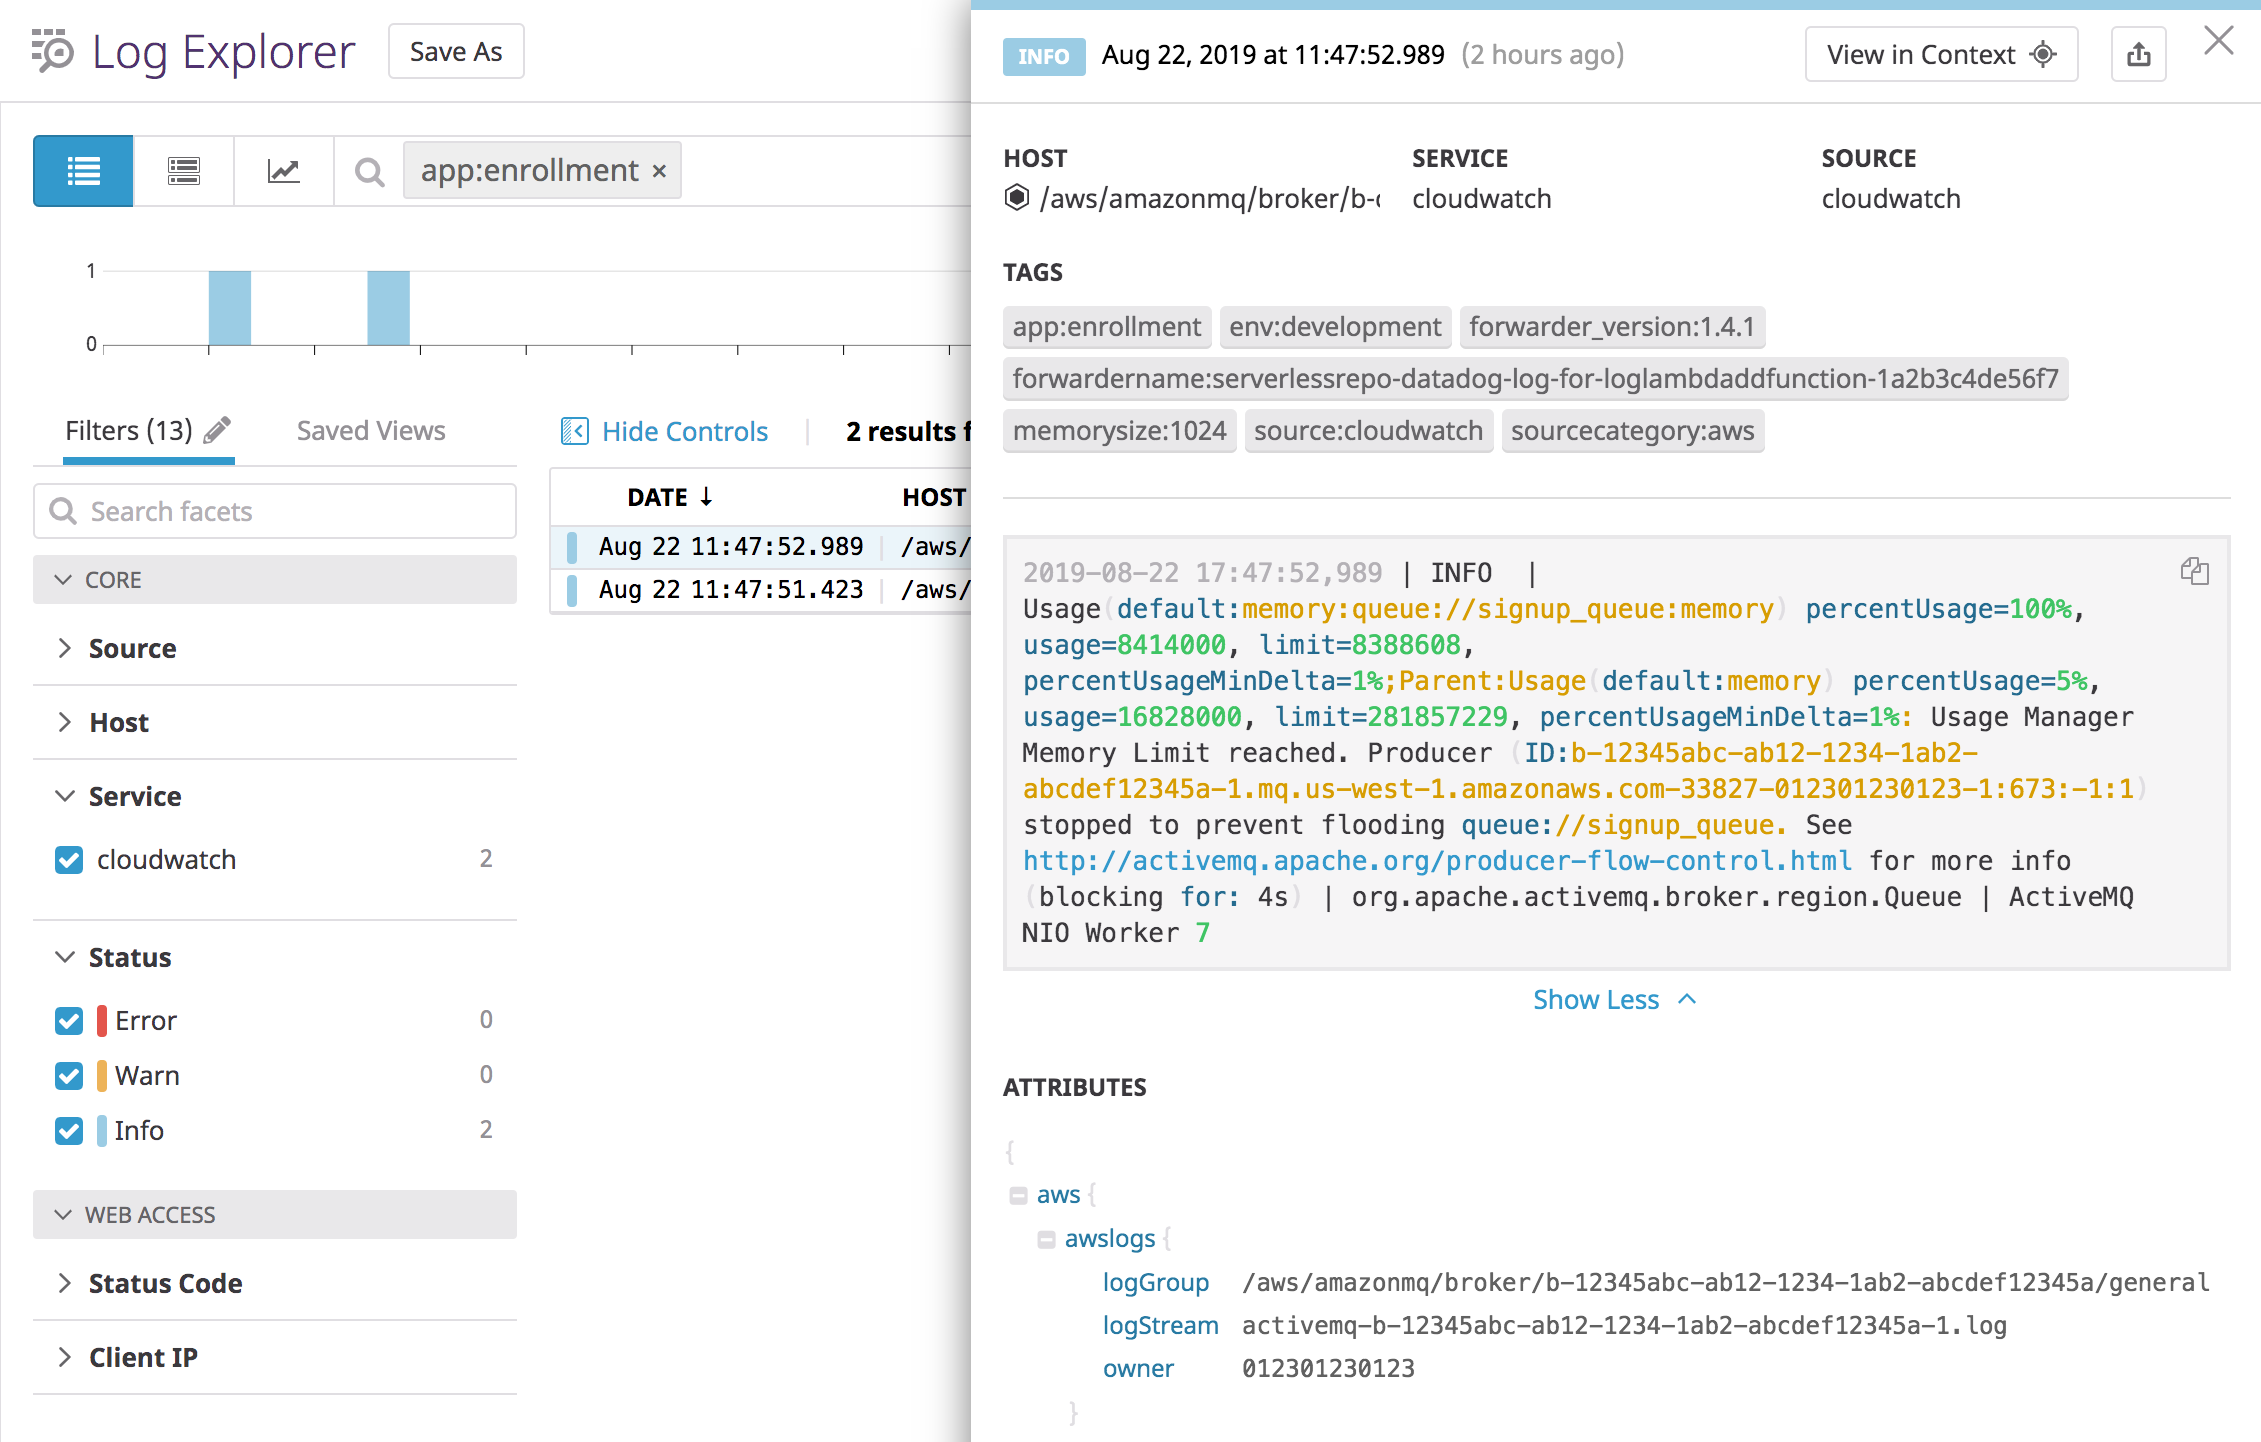
Task: Switch to the patterns view icon
Action: point(183,170)
